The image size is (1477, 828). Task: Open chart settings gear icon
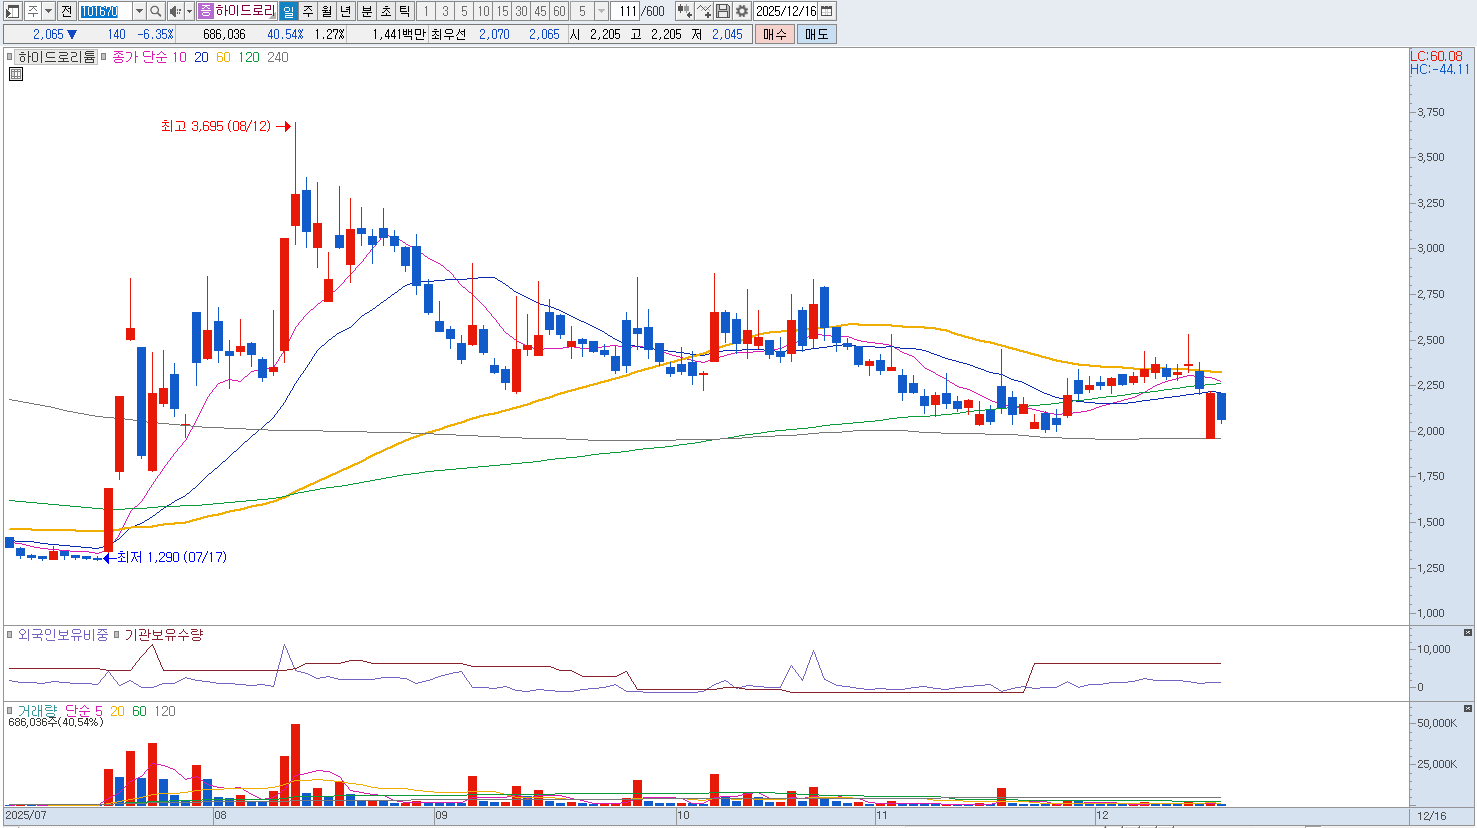(x=741, y=11)
